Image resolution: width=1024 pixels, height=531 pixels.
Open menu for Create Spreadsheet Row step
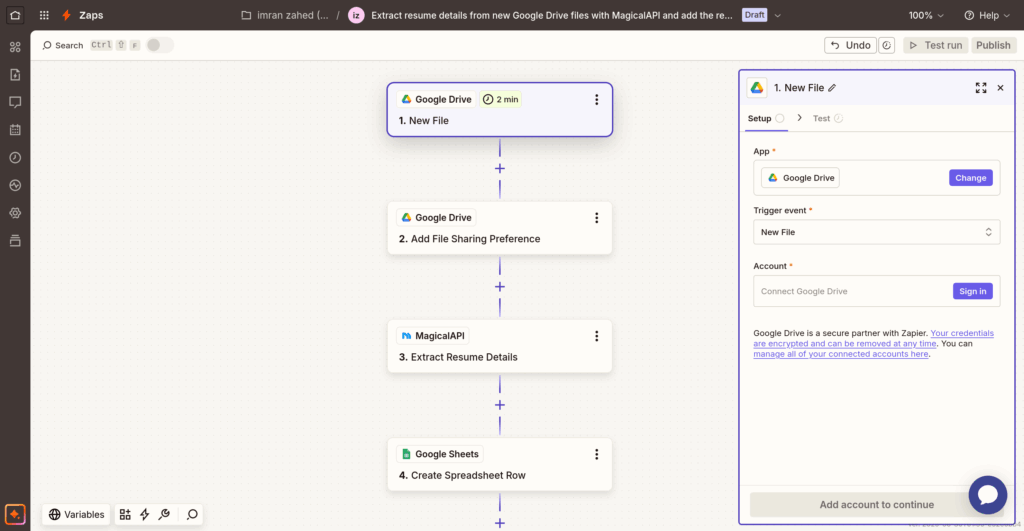[x=596, y=454]
